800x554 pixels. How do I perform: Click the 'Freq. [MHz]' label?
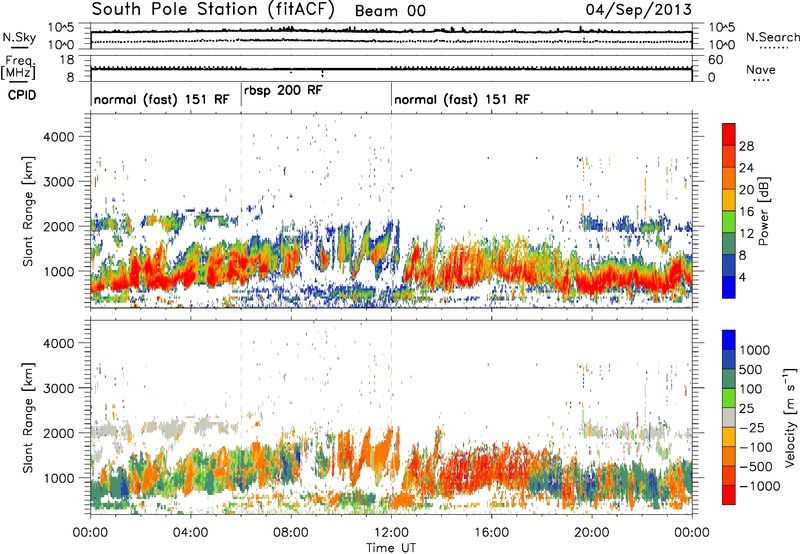pos(18,67)
